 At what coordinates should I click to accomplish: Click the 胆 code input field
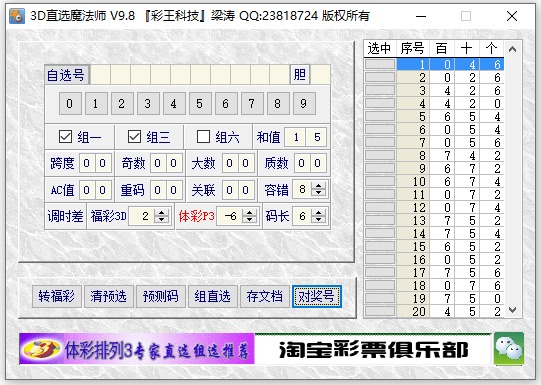click(x=320, y=75)
